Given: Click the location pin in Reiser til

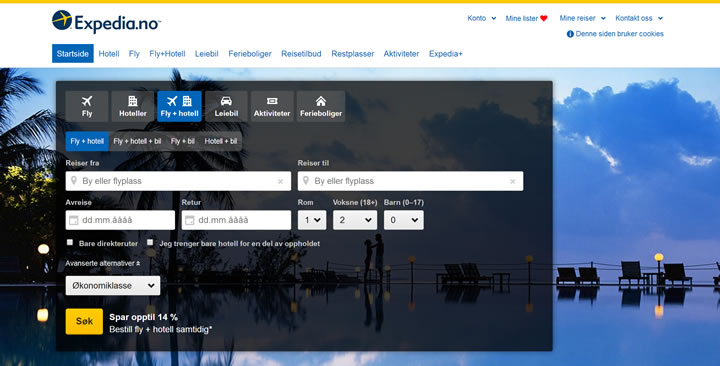Looking at the screenshot, I should click(306, 180).
